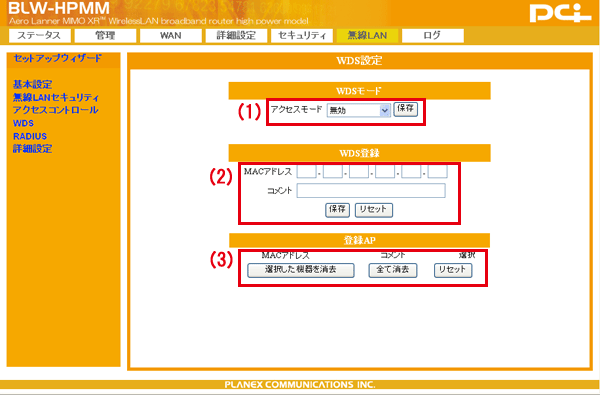Screen dimensions: 600x395
Task: Go to the セキュリティ tab
Action: pos(302,36)
